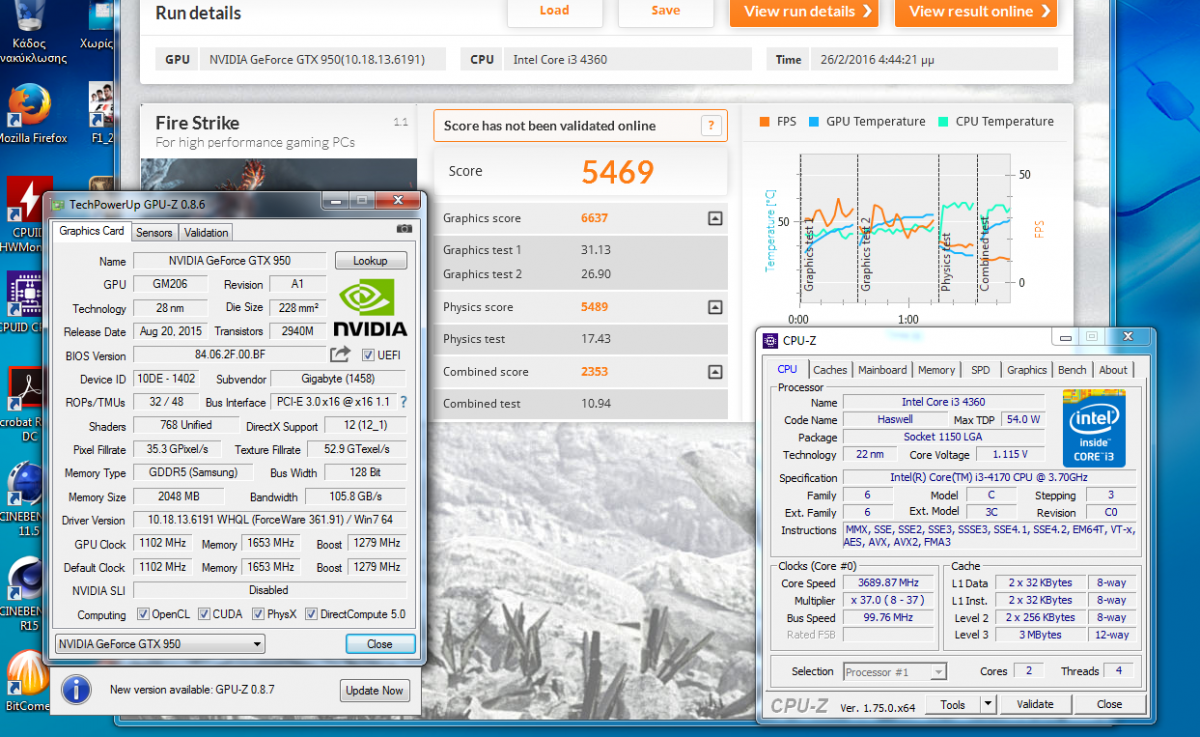Collapse the Combined score section
This screenshot has width=1200, height=737.
coord(715,372)
